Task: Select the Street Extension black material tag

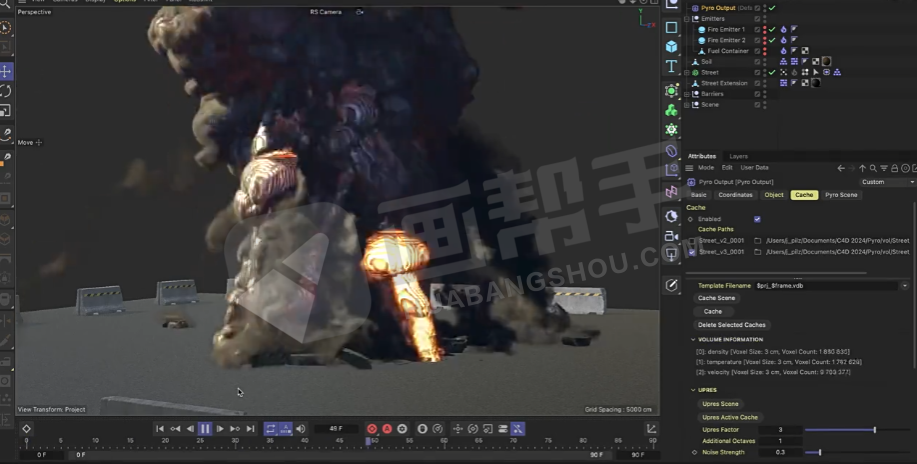Action: tap(816, 83)
